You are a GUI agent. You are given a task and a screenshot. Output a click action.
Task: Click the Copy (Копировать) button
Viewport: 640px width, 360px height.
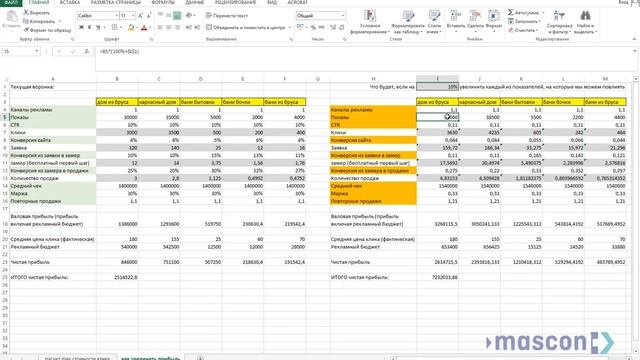click(x=39, y=21)
